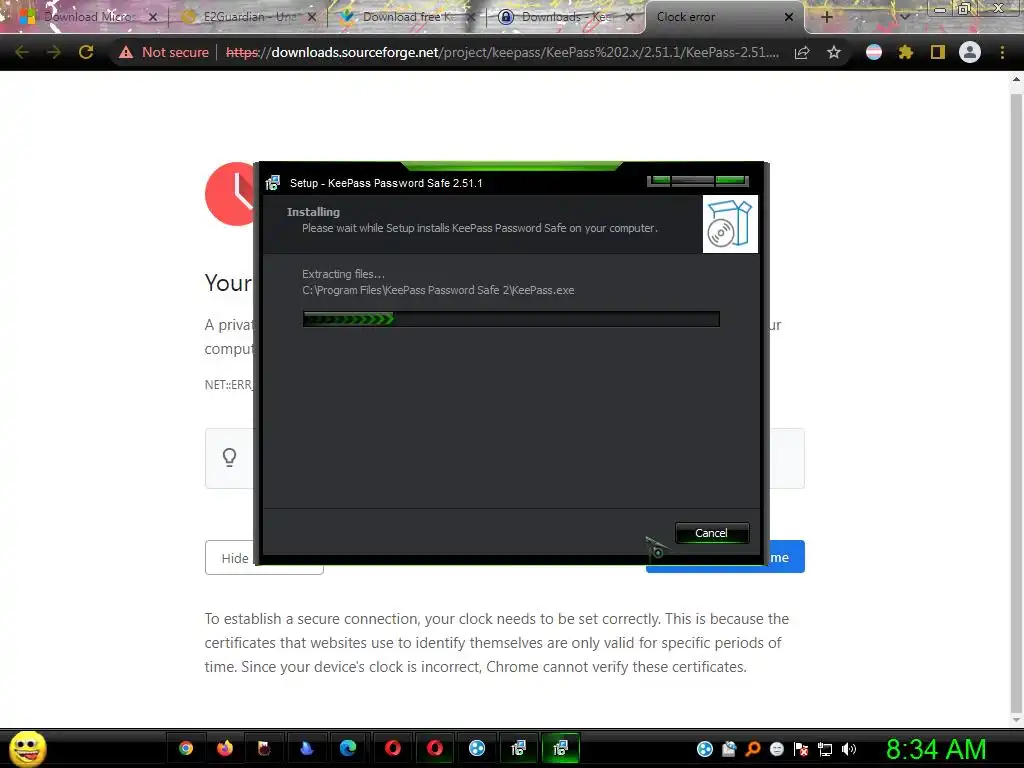Click the network tray icon

coord(825,750)
